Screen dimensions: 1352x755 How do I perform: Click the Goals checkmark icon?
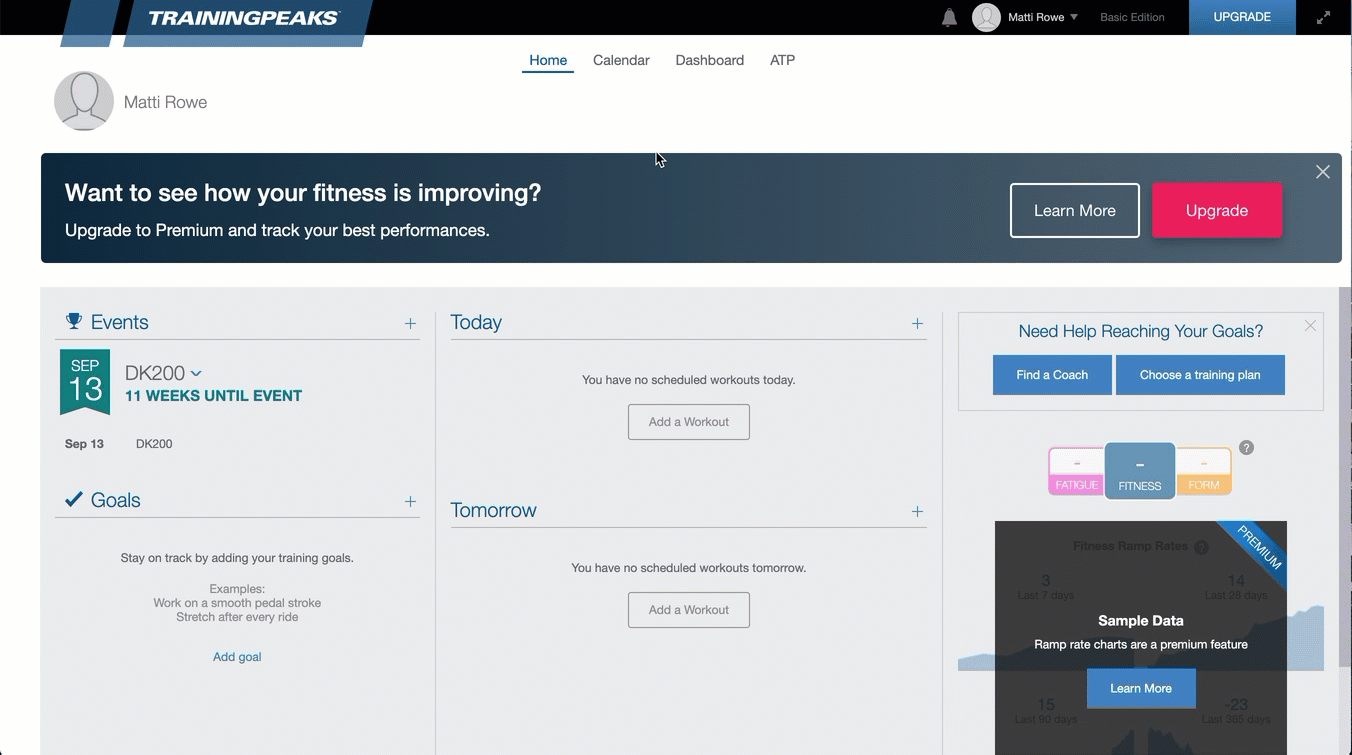[x=74, y=499]
